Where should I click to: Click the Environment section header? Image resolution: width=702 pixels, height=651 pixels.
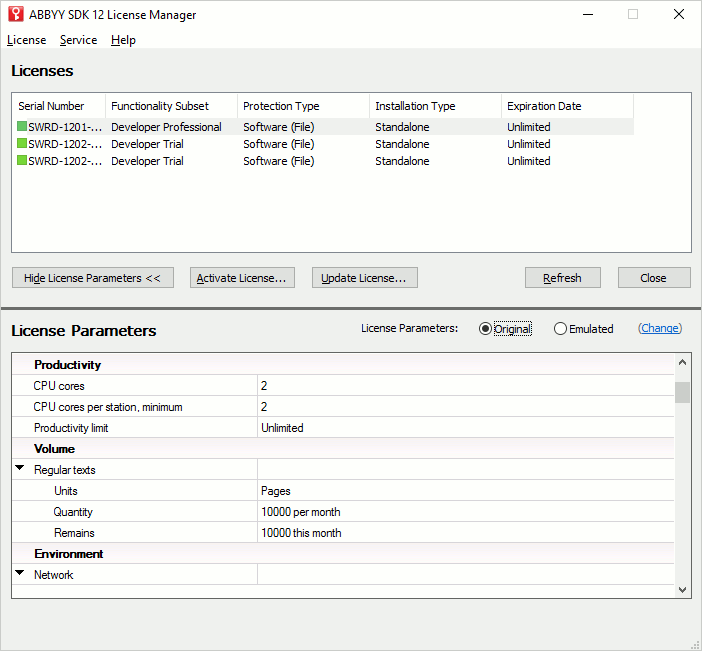343,554
